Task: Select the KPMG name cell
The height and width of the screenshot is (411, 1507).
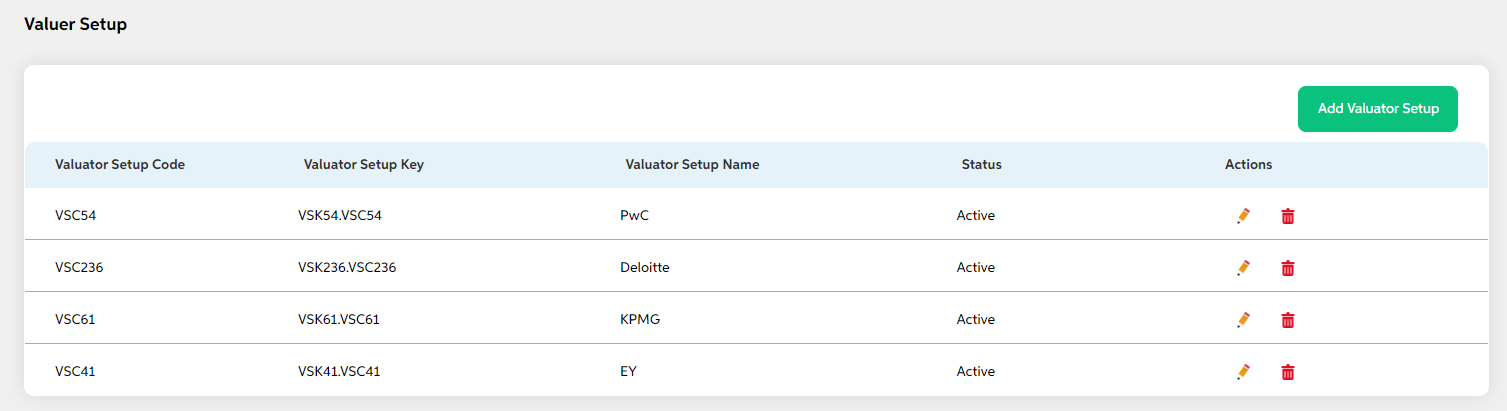Action: (640, 319)
